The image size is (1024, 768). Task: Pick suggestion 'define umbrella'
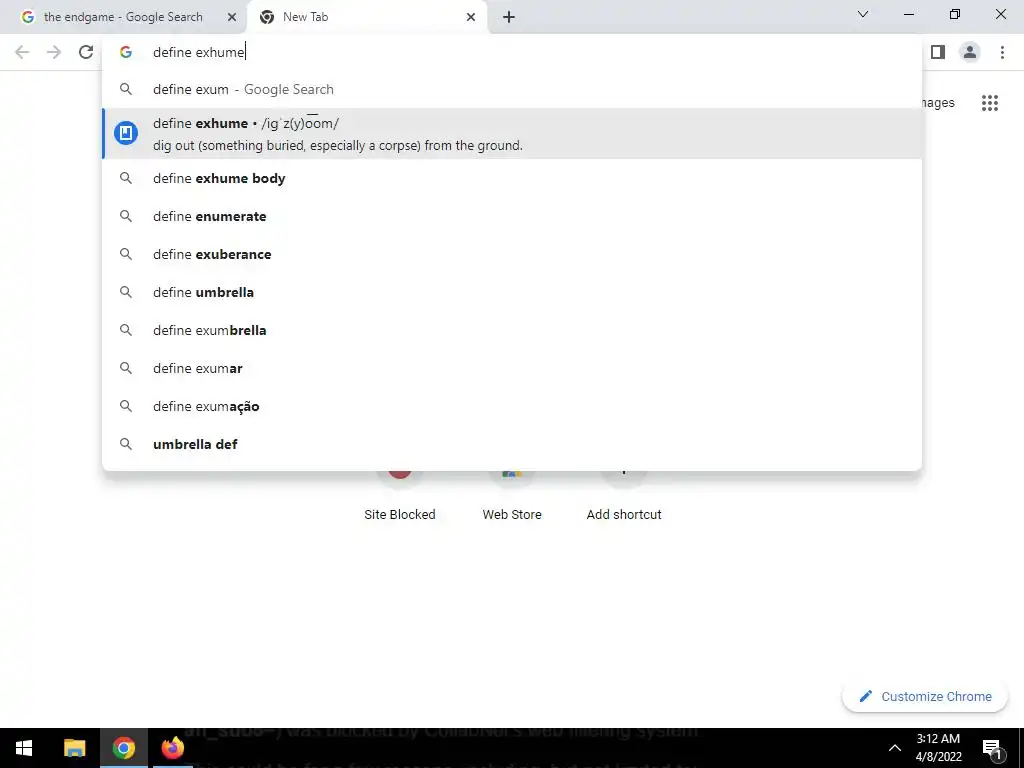pyautogui.click(x=512, y=292)
